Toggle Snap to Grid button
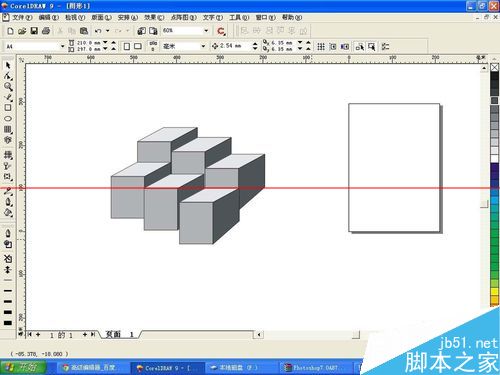The height and width of the screenshot is (375, 500). pyautogui.click(x=321, y=47)
